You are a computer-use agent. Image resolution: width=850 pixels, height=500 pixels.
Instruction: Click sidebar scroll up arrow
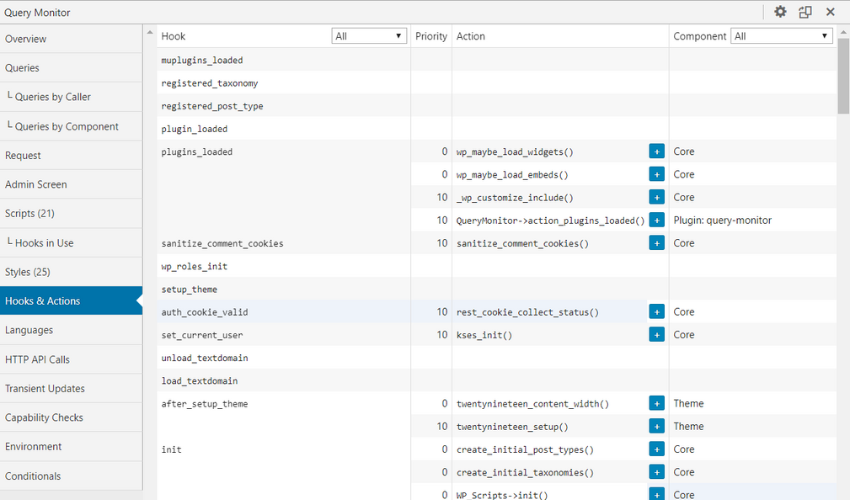tap(150, 33)
